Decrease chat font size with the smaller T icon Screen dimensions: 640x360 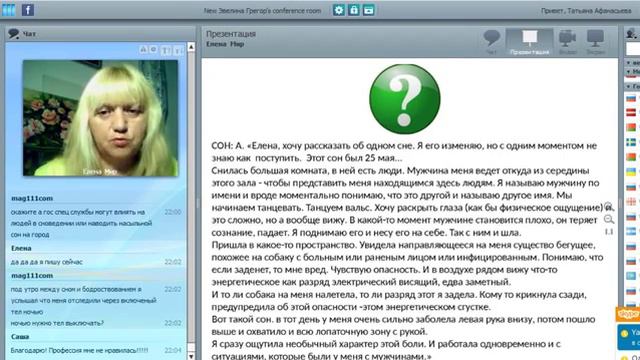pos(178,51)
